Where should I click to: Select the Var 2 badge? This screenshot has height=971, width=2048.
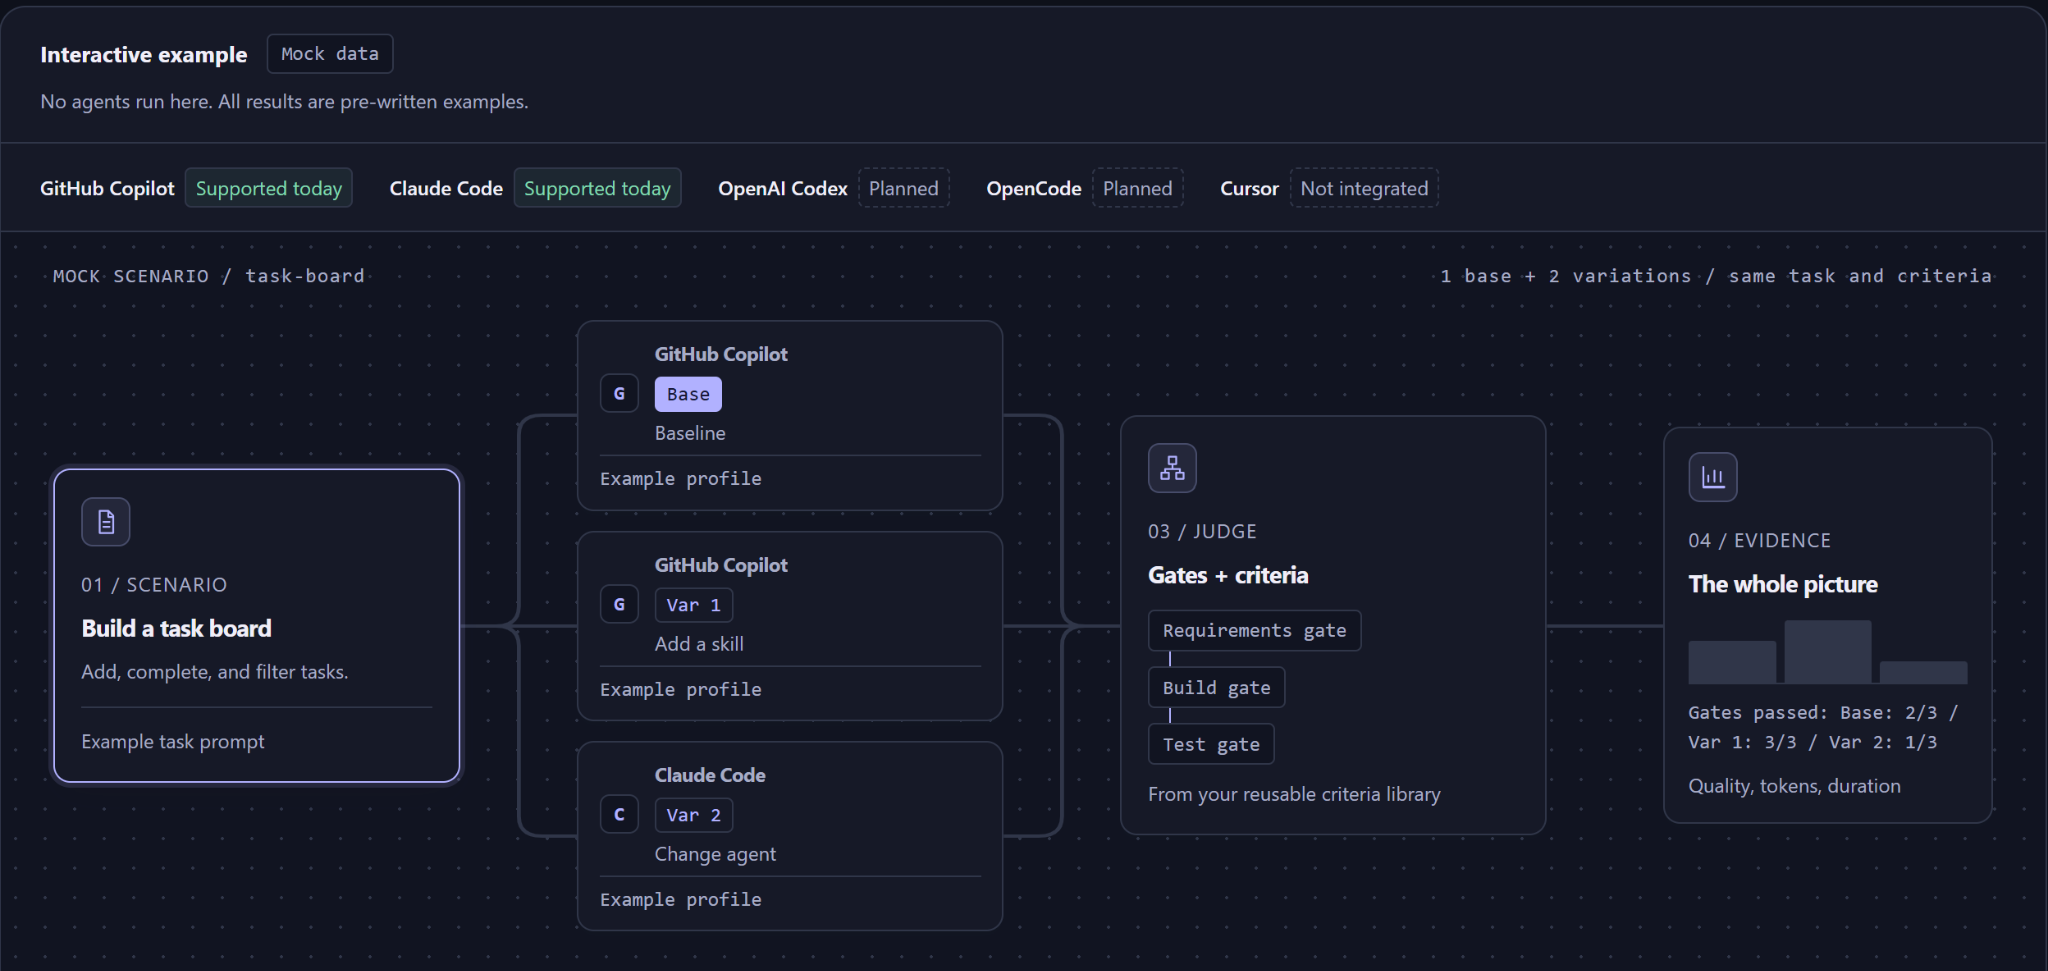click(694, 815)
